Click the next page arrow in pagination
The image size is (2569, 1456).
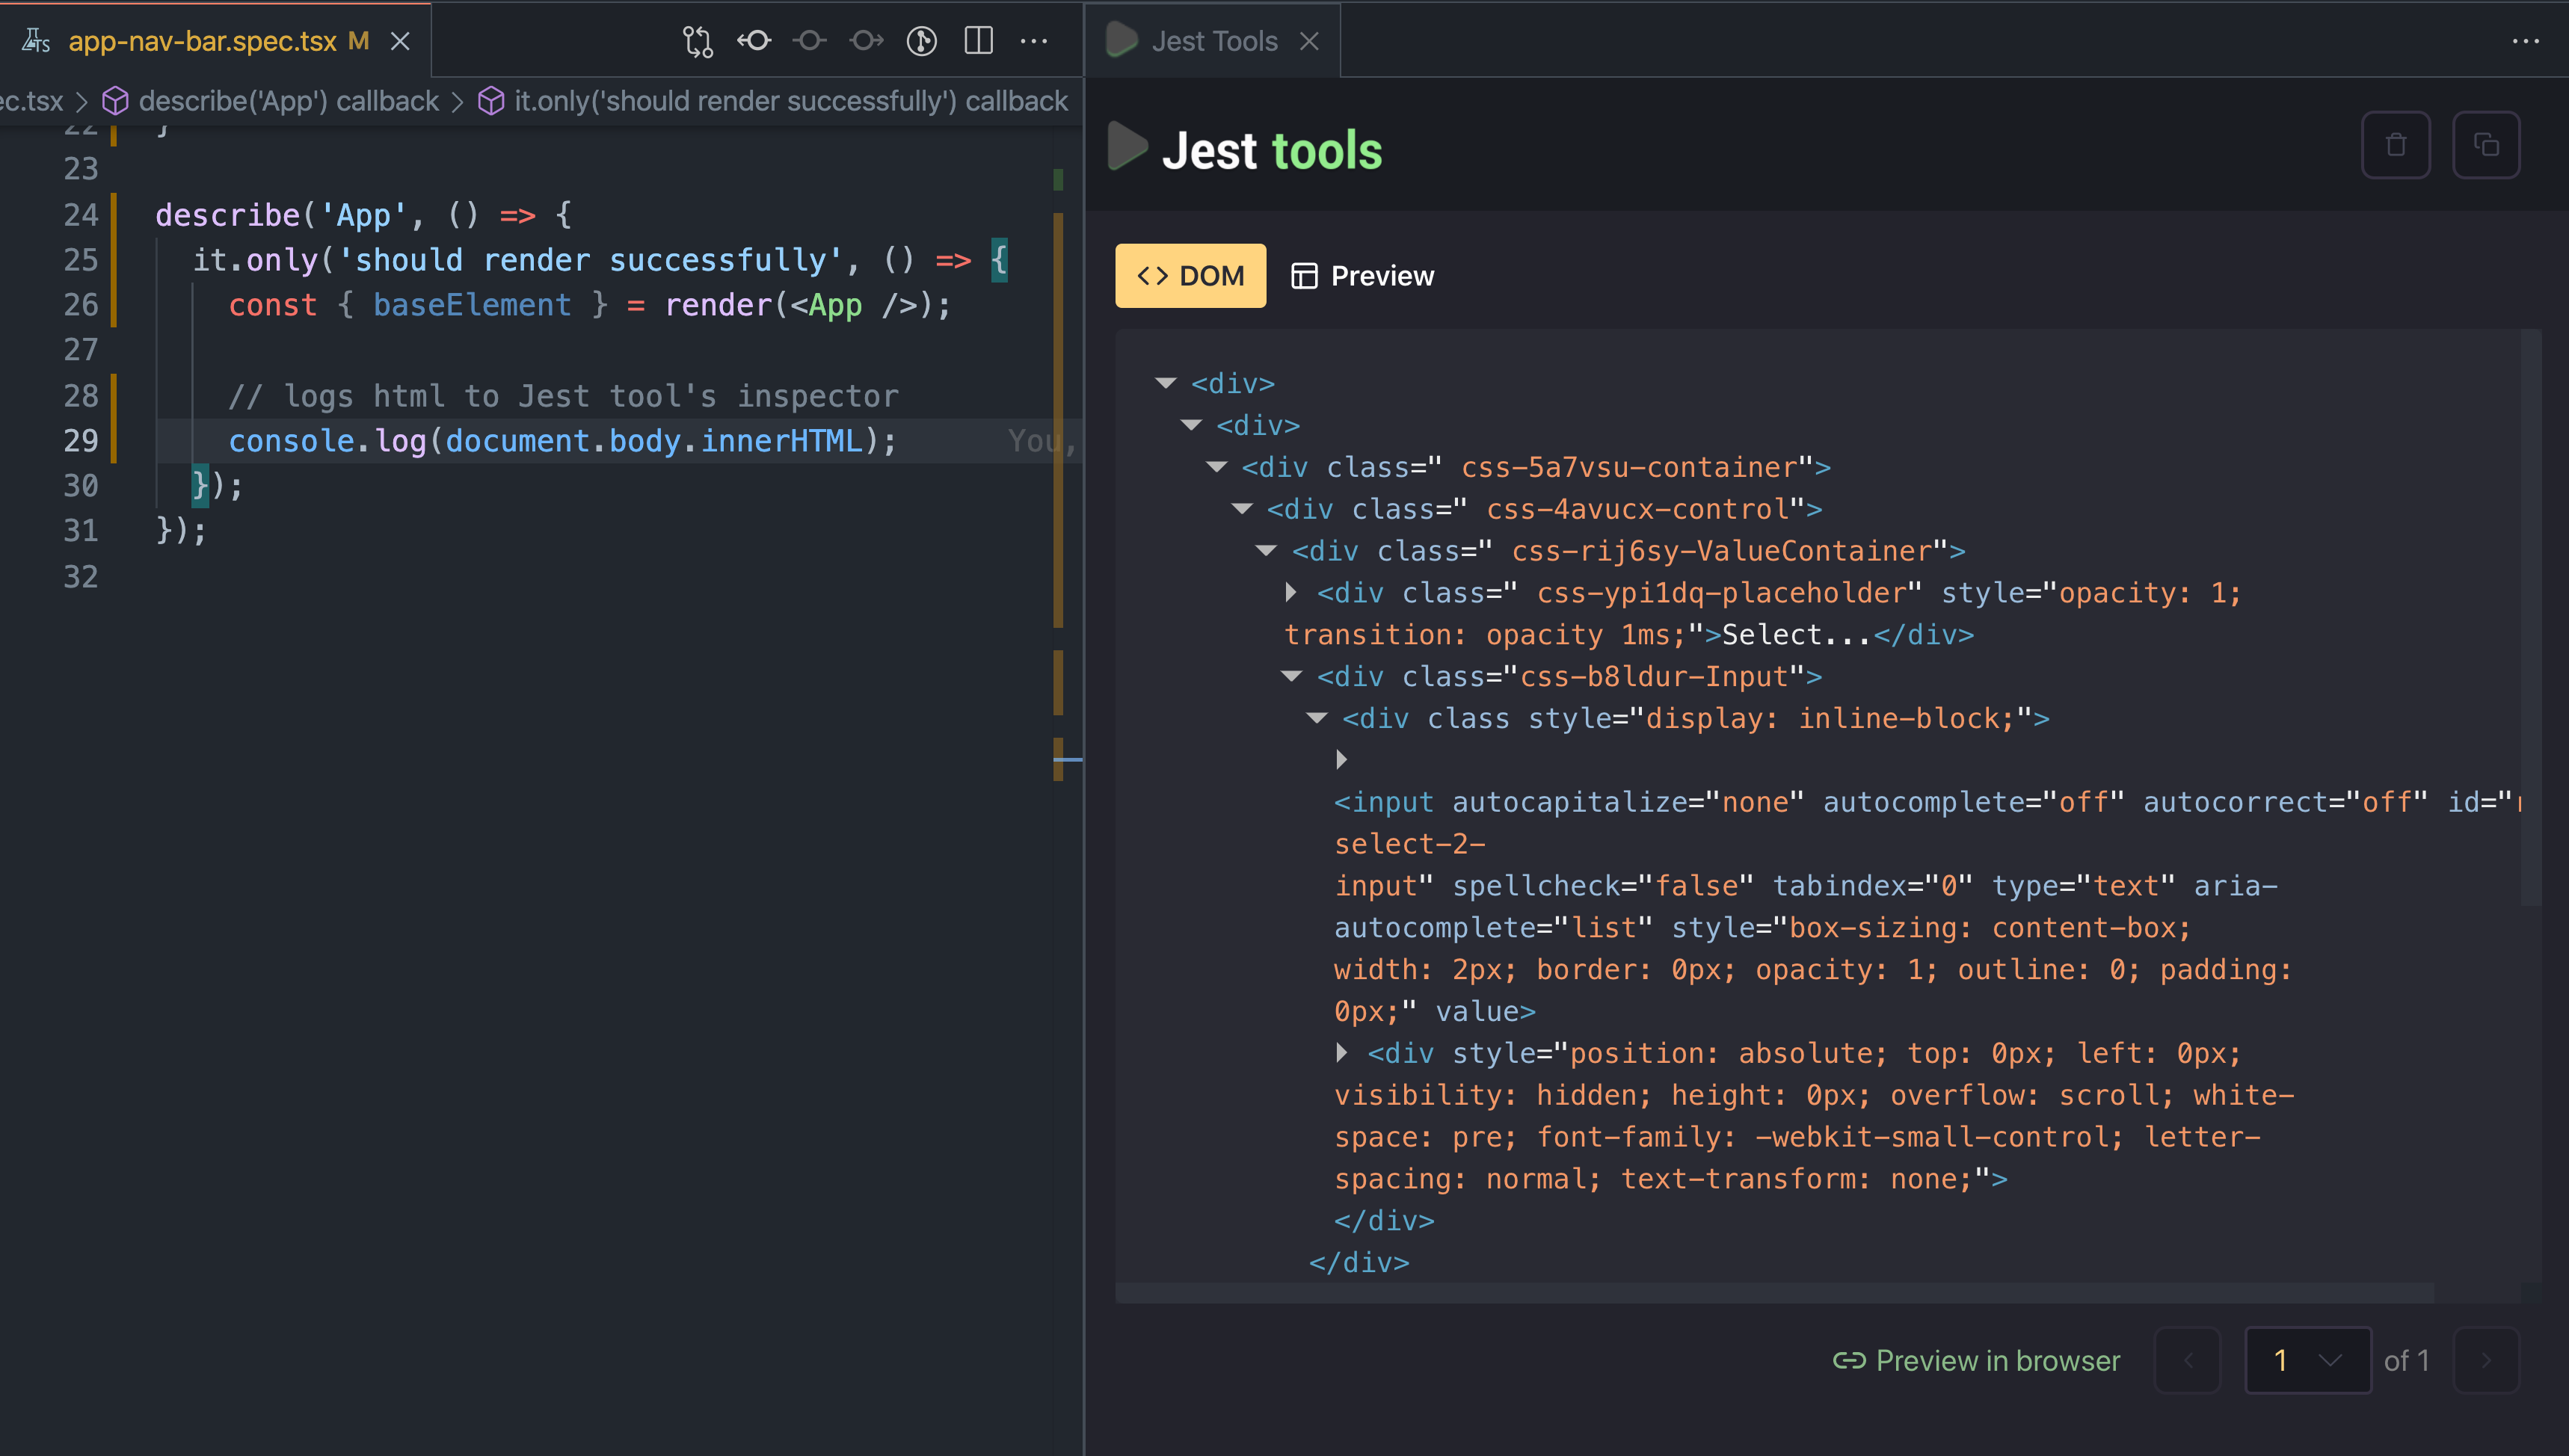pos(2487,1360)
